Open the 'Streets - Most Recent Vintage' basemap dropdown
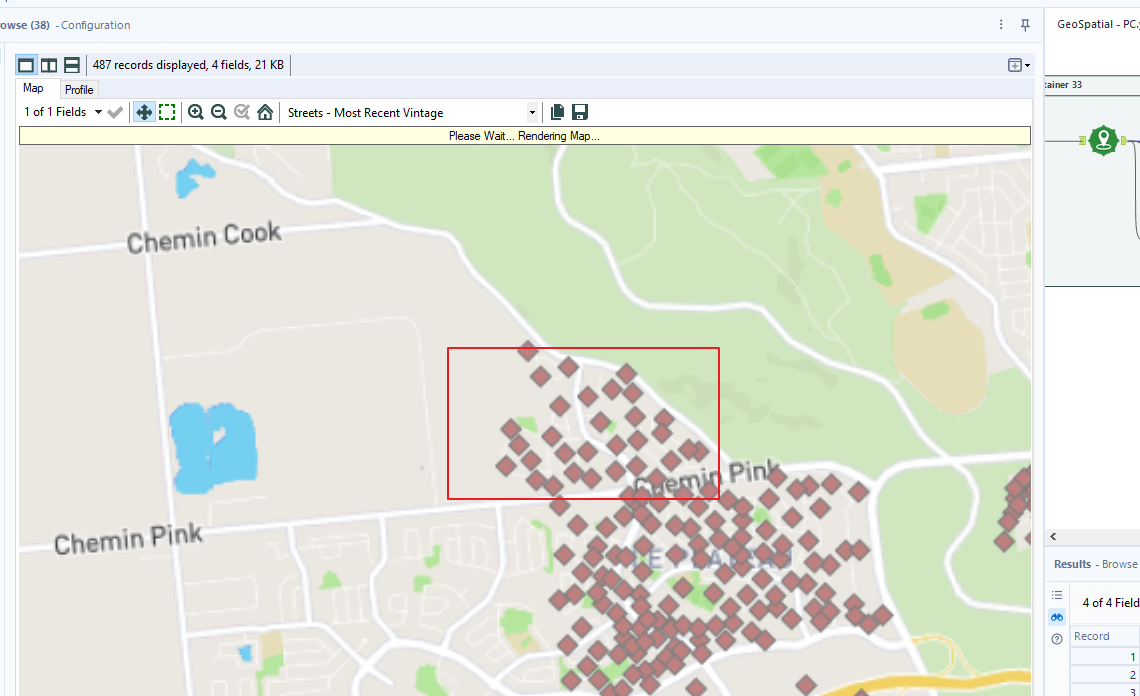 pyautogui.click(x=533, y=112)
